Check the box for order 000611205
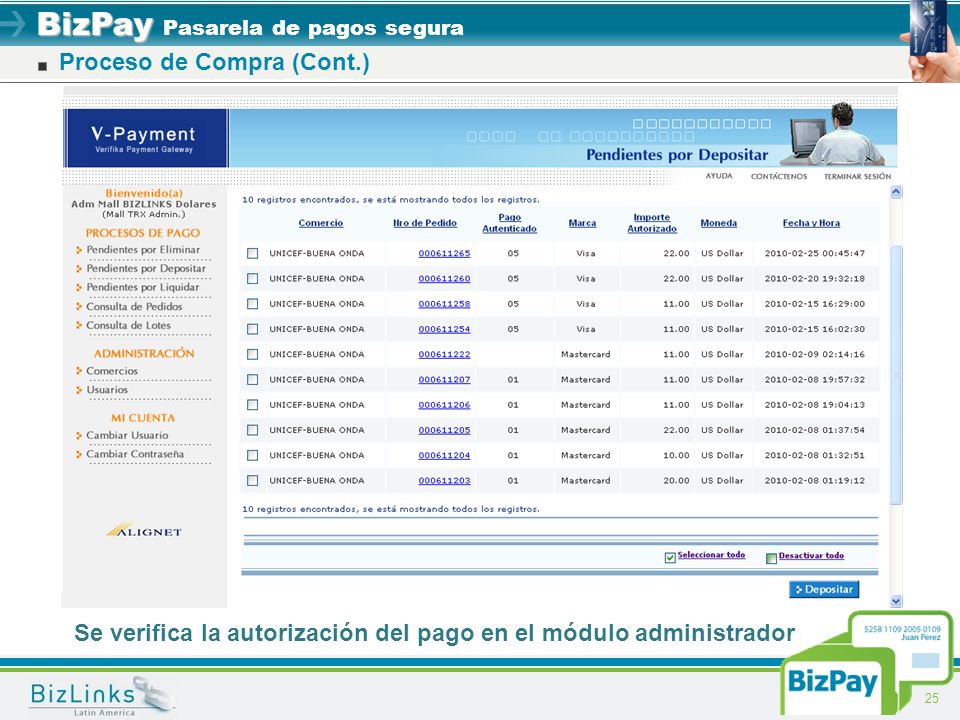The image size is (960, 720). (x=252, y=430)
